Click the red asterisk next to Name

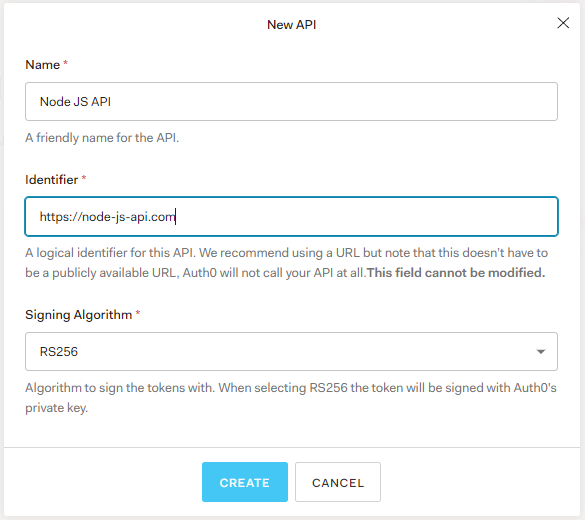click(65, 62)
